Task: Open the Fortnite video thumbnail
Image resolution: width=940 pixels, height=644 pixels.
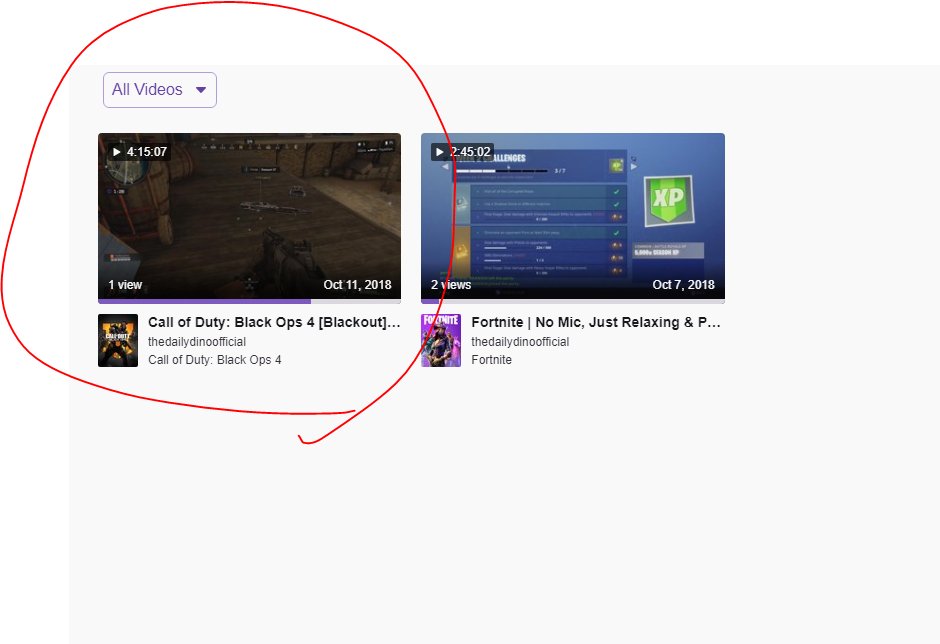Action: click(x=573, y=218)
